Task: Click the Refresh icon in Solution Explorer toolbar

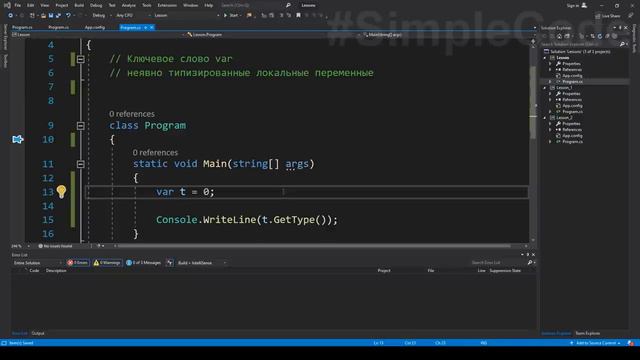Action: pos(600,36)
